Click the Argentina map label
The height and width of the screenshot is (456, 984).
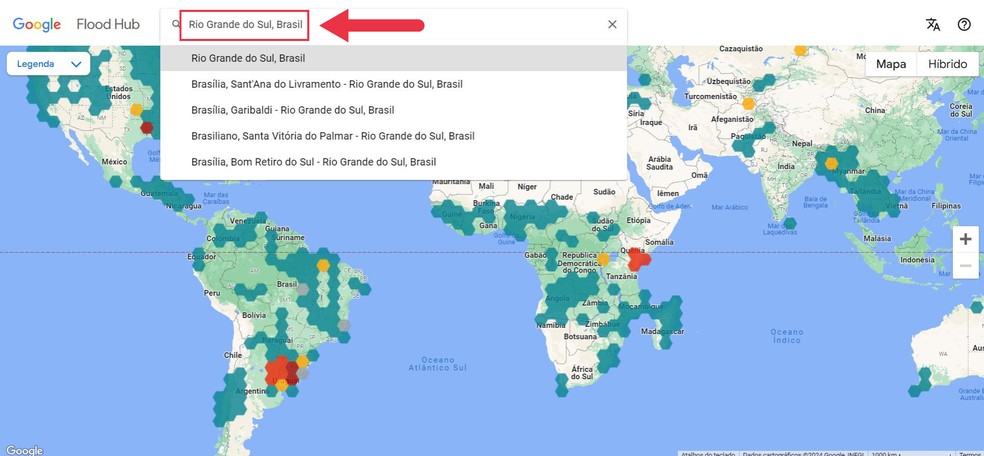tap(253, 391)
